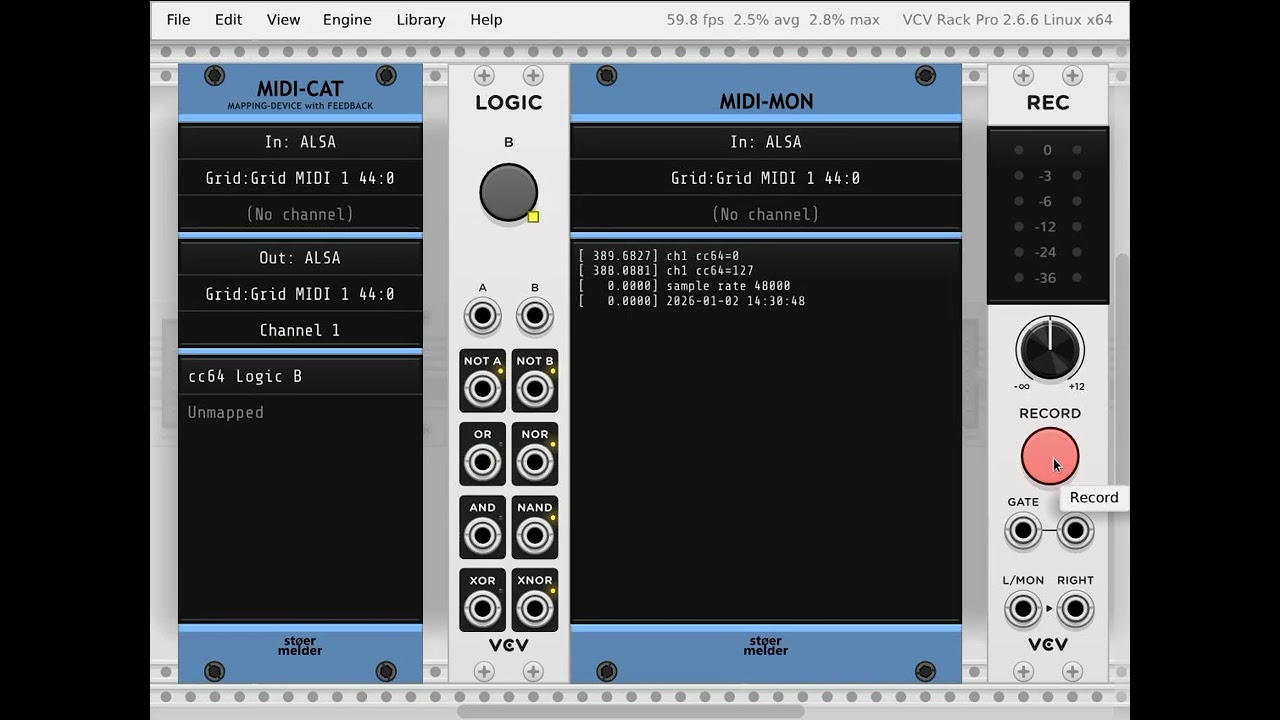Click the L/MON input jack

pos(1023,609)
